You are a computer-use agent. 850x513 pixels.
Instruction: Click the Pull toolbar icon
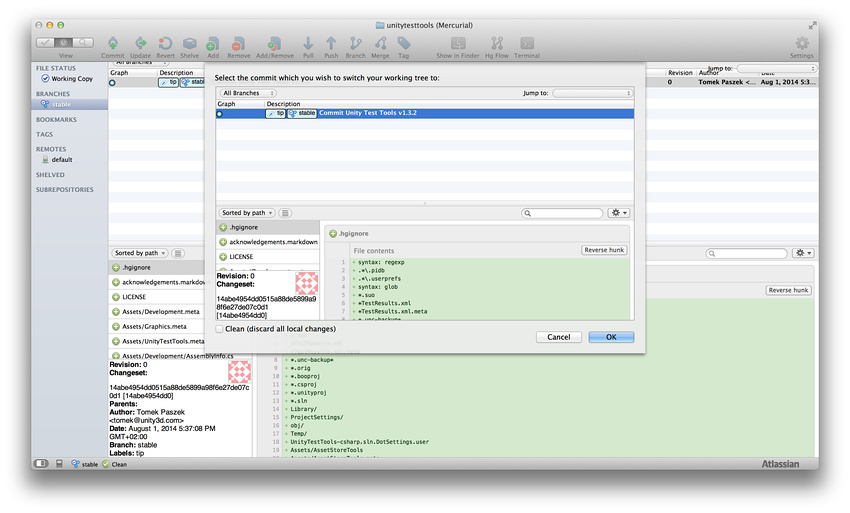pos(307,44)
